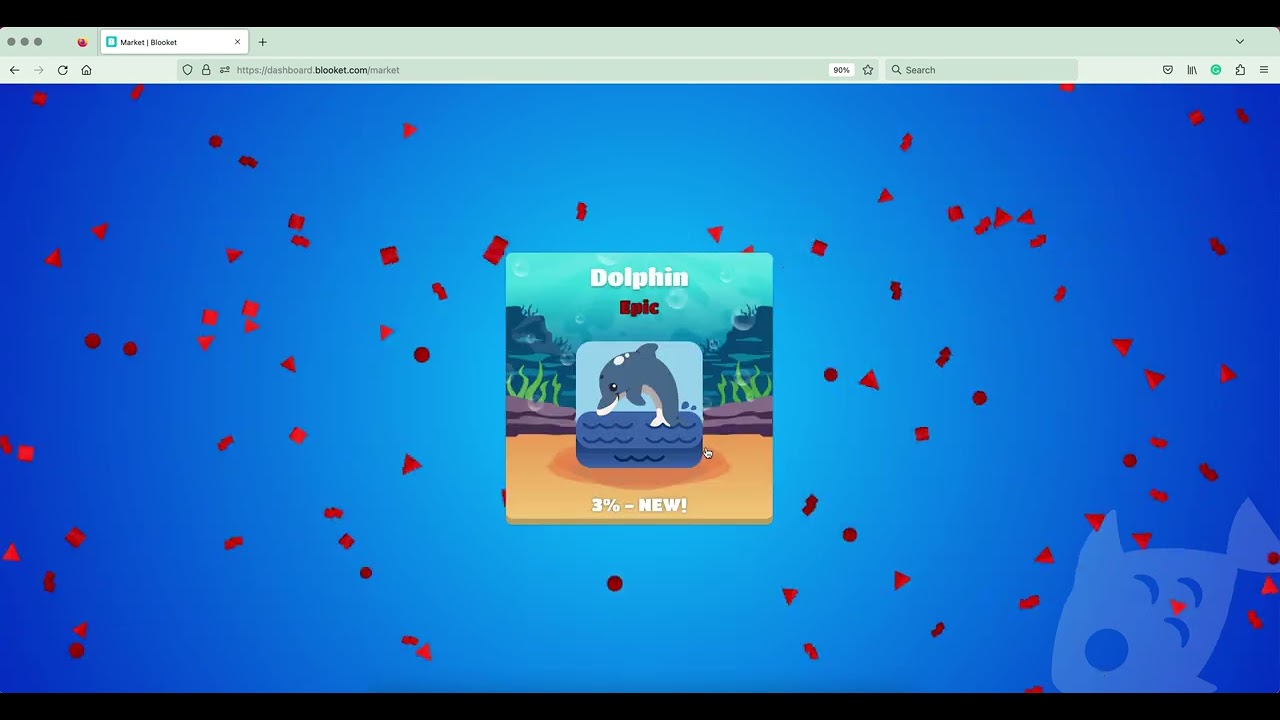Focus the dashboard.blooket.com/market address bar
The image size is (1280, 720).
[527, 70]
